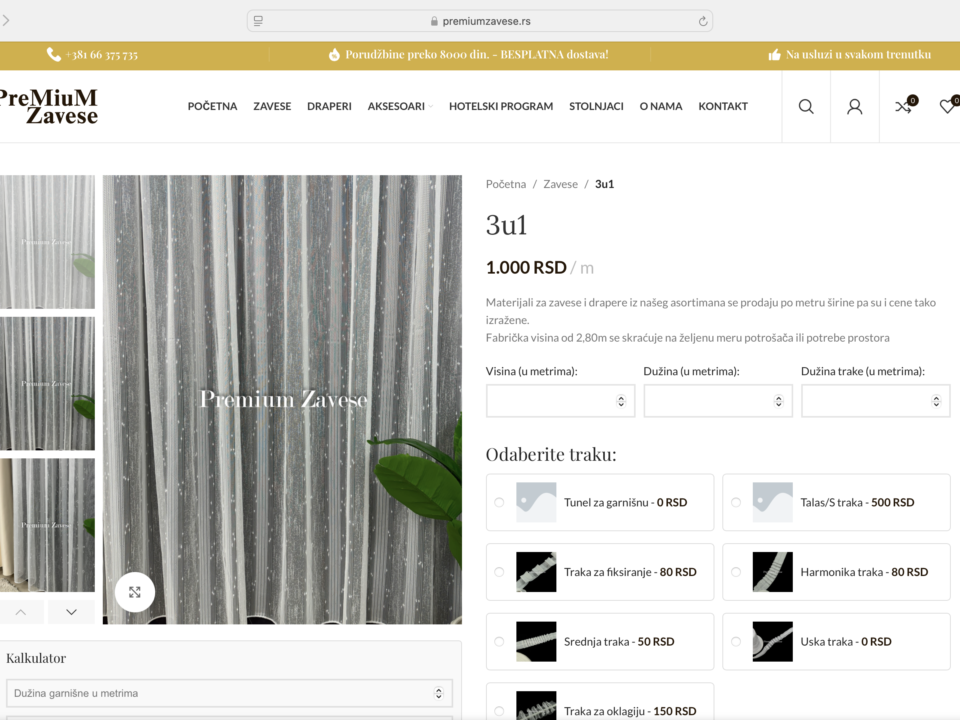Open the Draperi menu item
960x720 pixels.
point(329,106)
